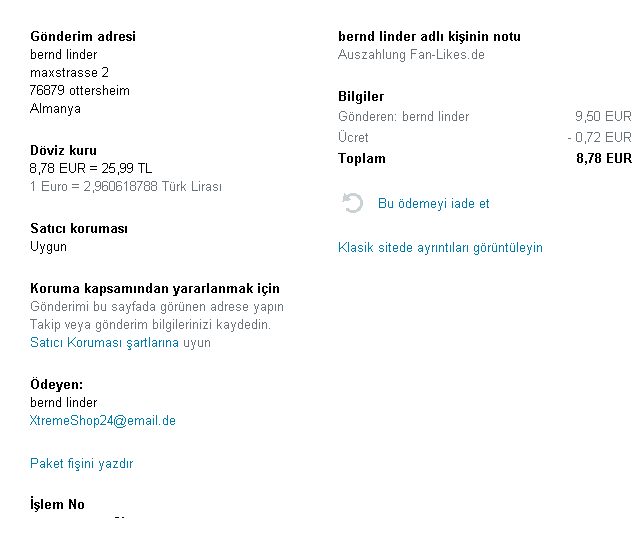Select the 'Satıcı koruması' heading
Screen dimensions: 644x539
tap(79, 229)
